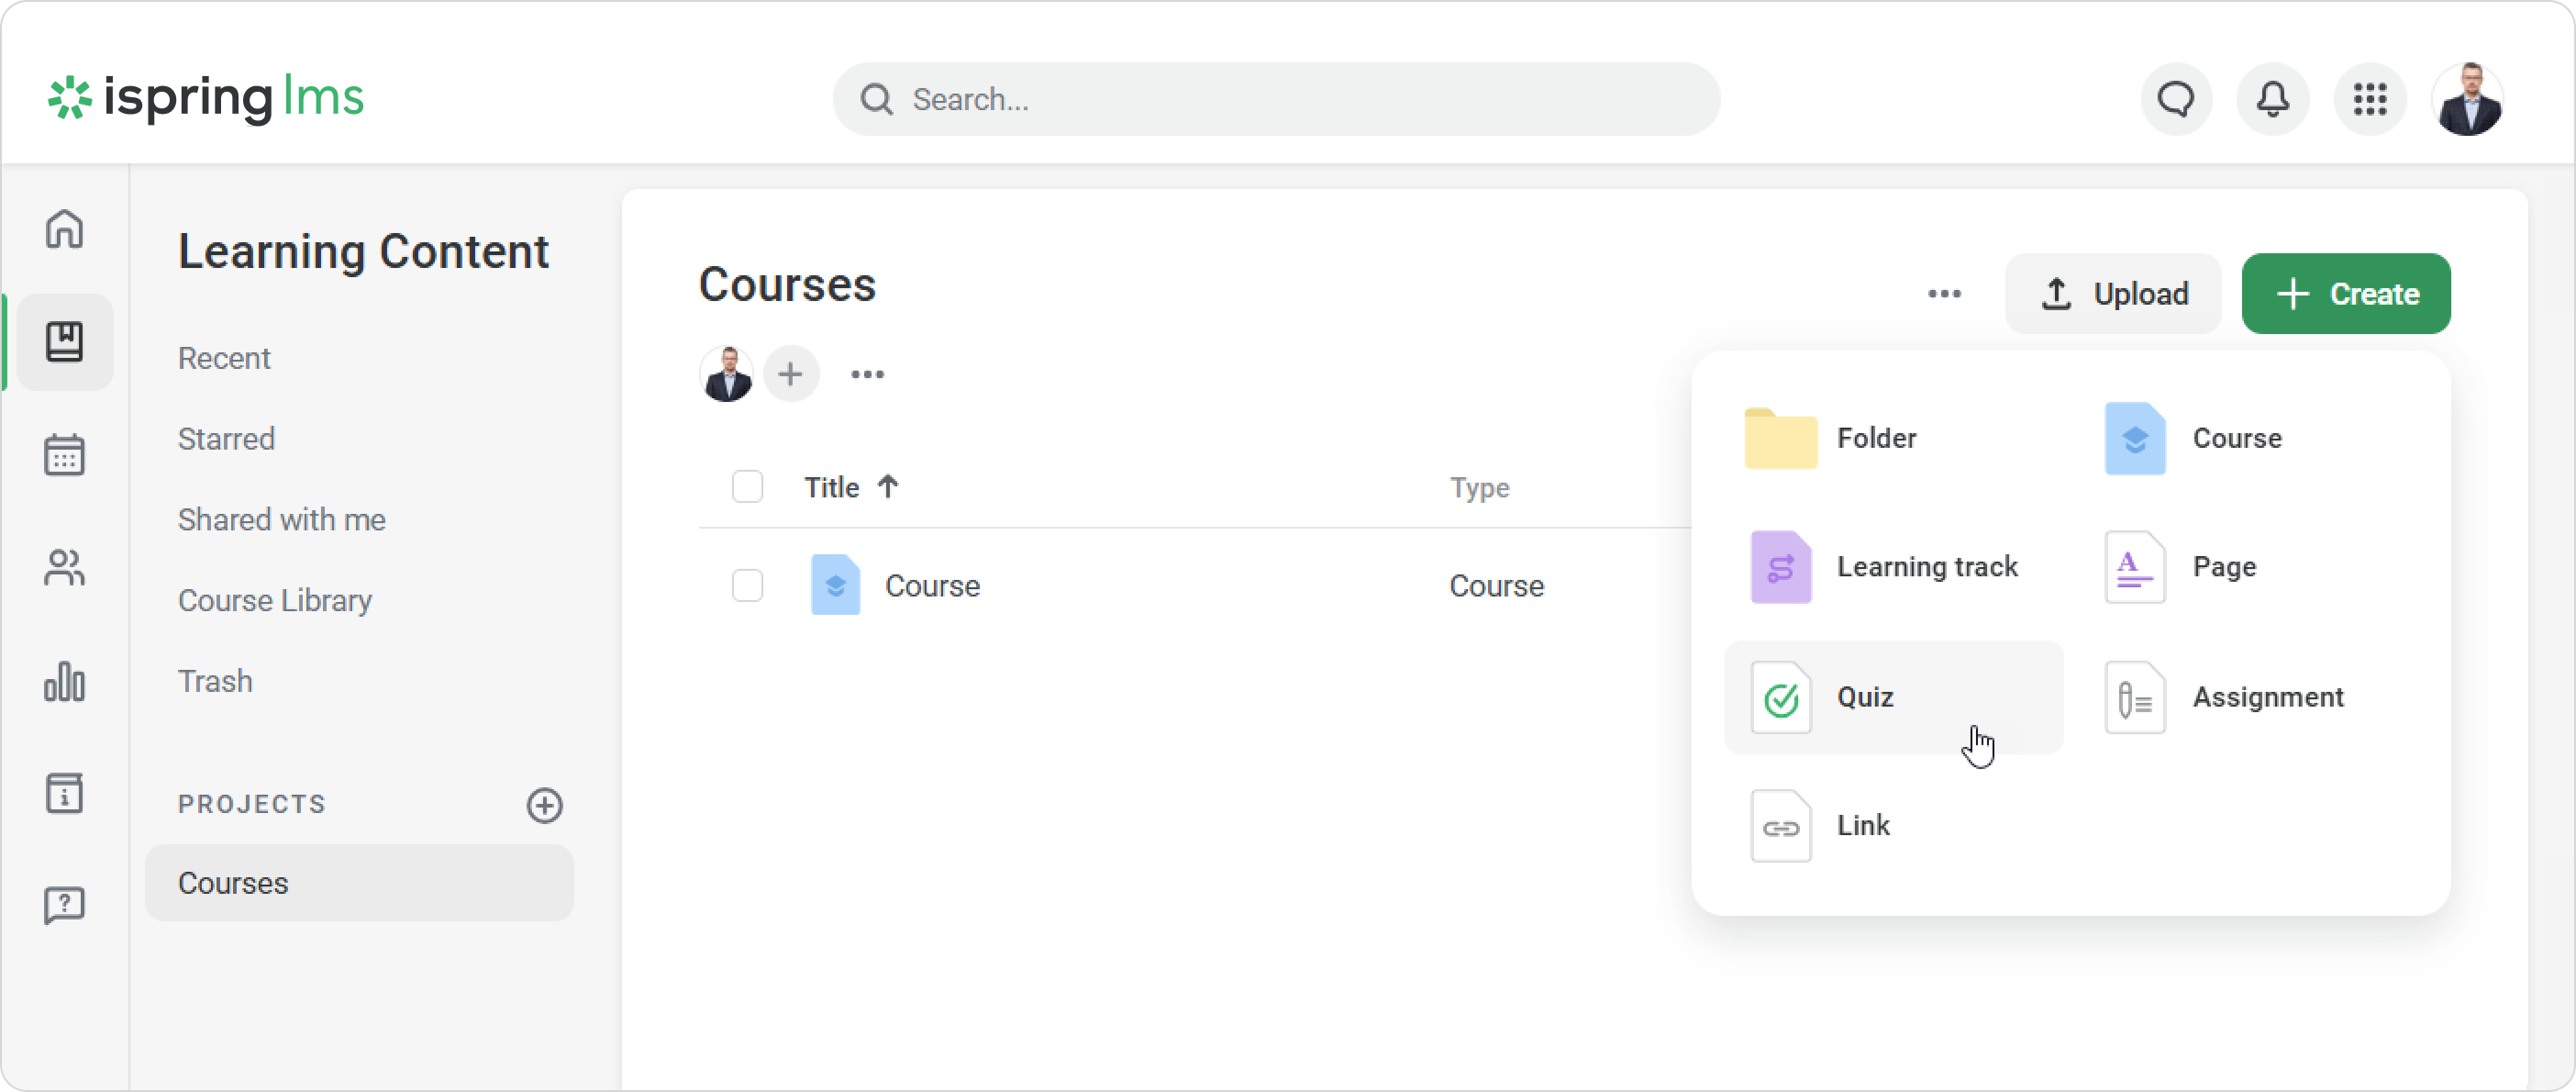
Task: Open the Course Library link
Action: (x=275, y=600)
